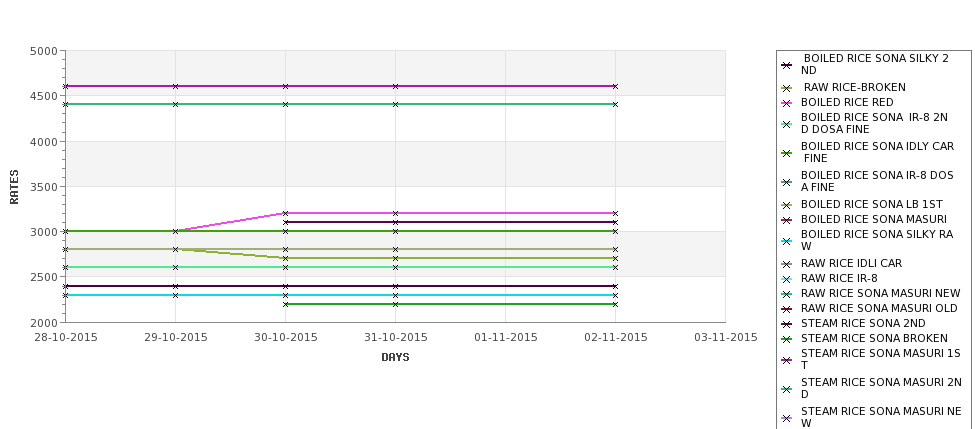Click the 2200 data point on 30-10-2015
Viewport: 975px width, 429px height.
coord(285,304)
